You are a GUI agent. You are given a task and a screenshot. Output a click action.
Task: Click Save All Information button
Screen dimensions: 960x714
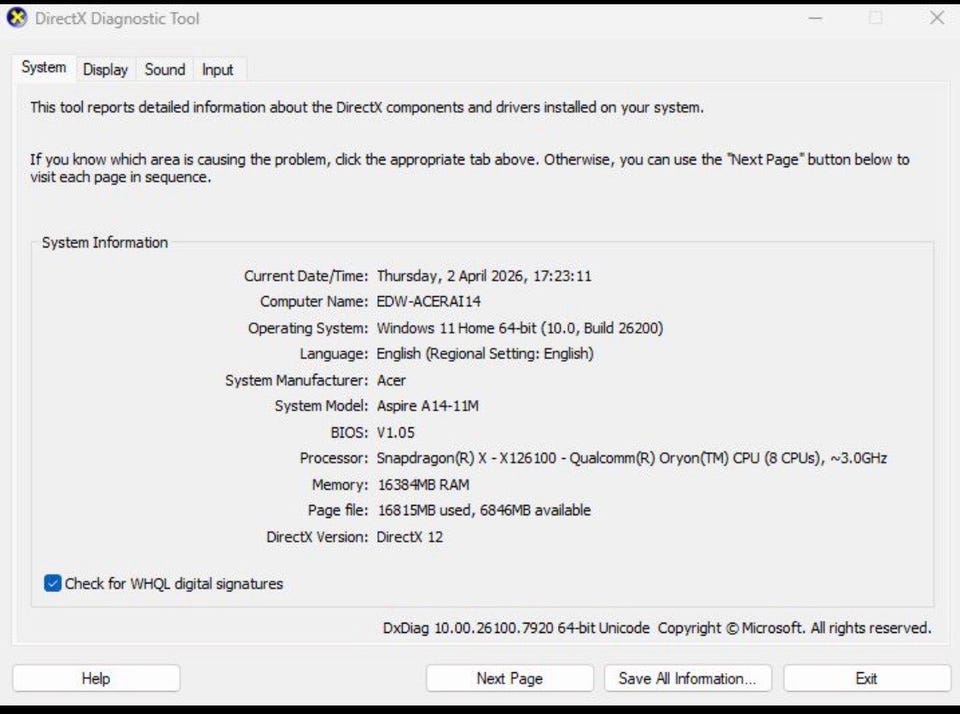(x=688, y=678)
